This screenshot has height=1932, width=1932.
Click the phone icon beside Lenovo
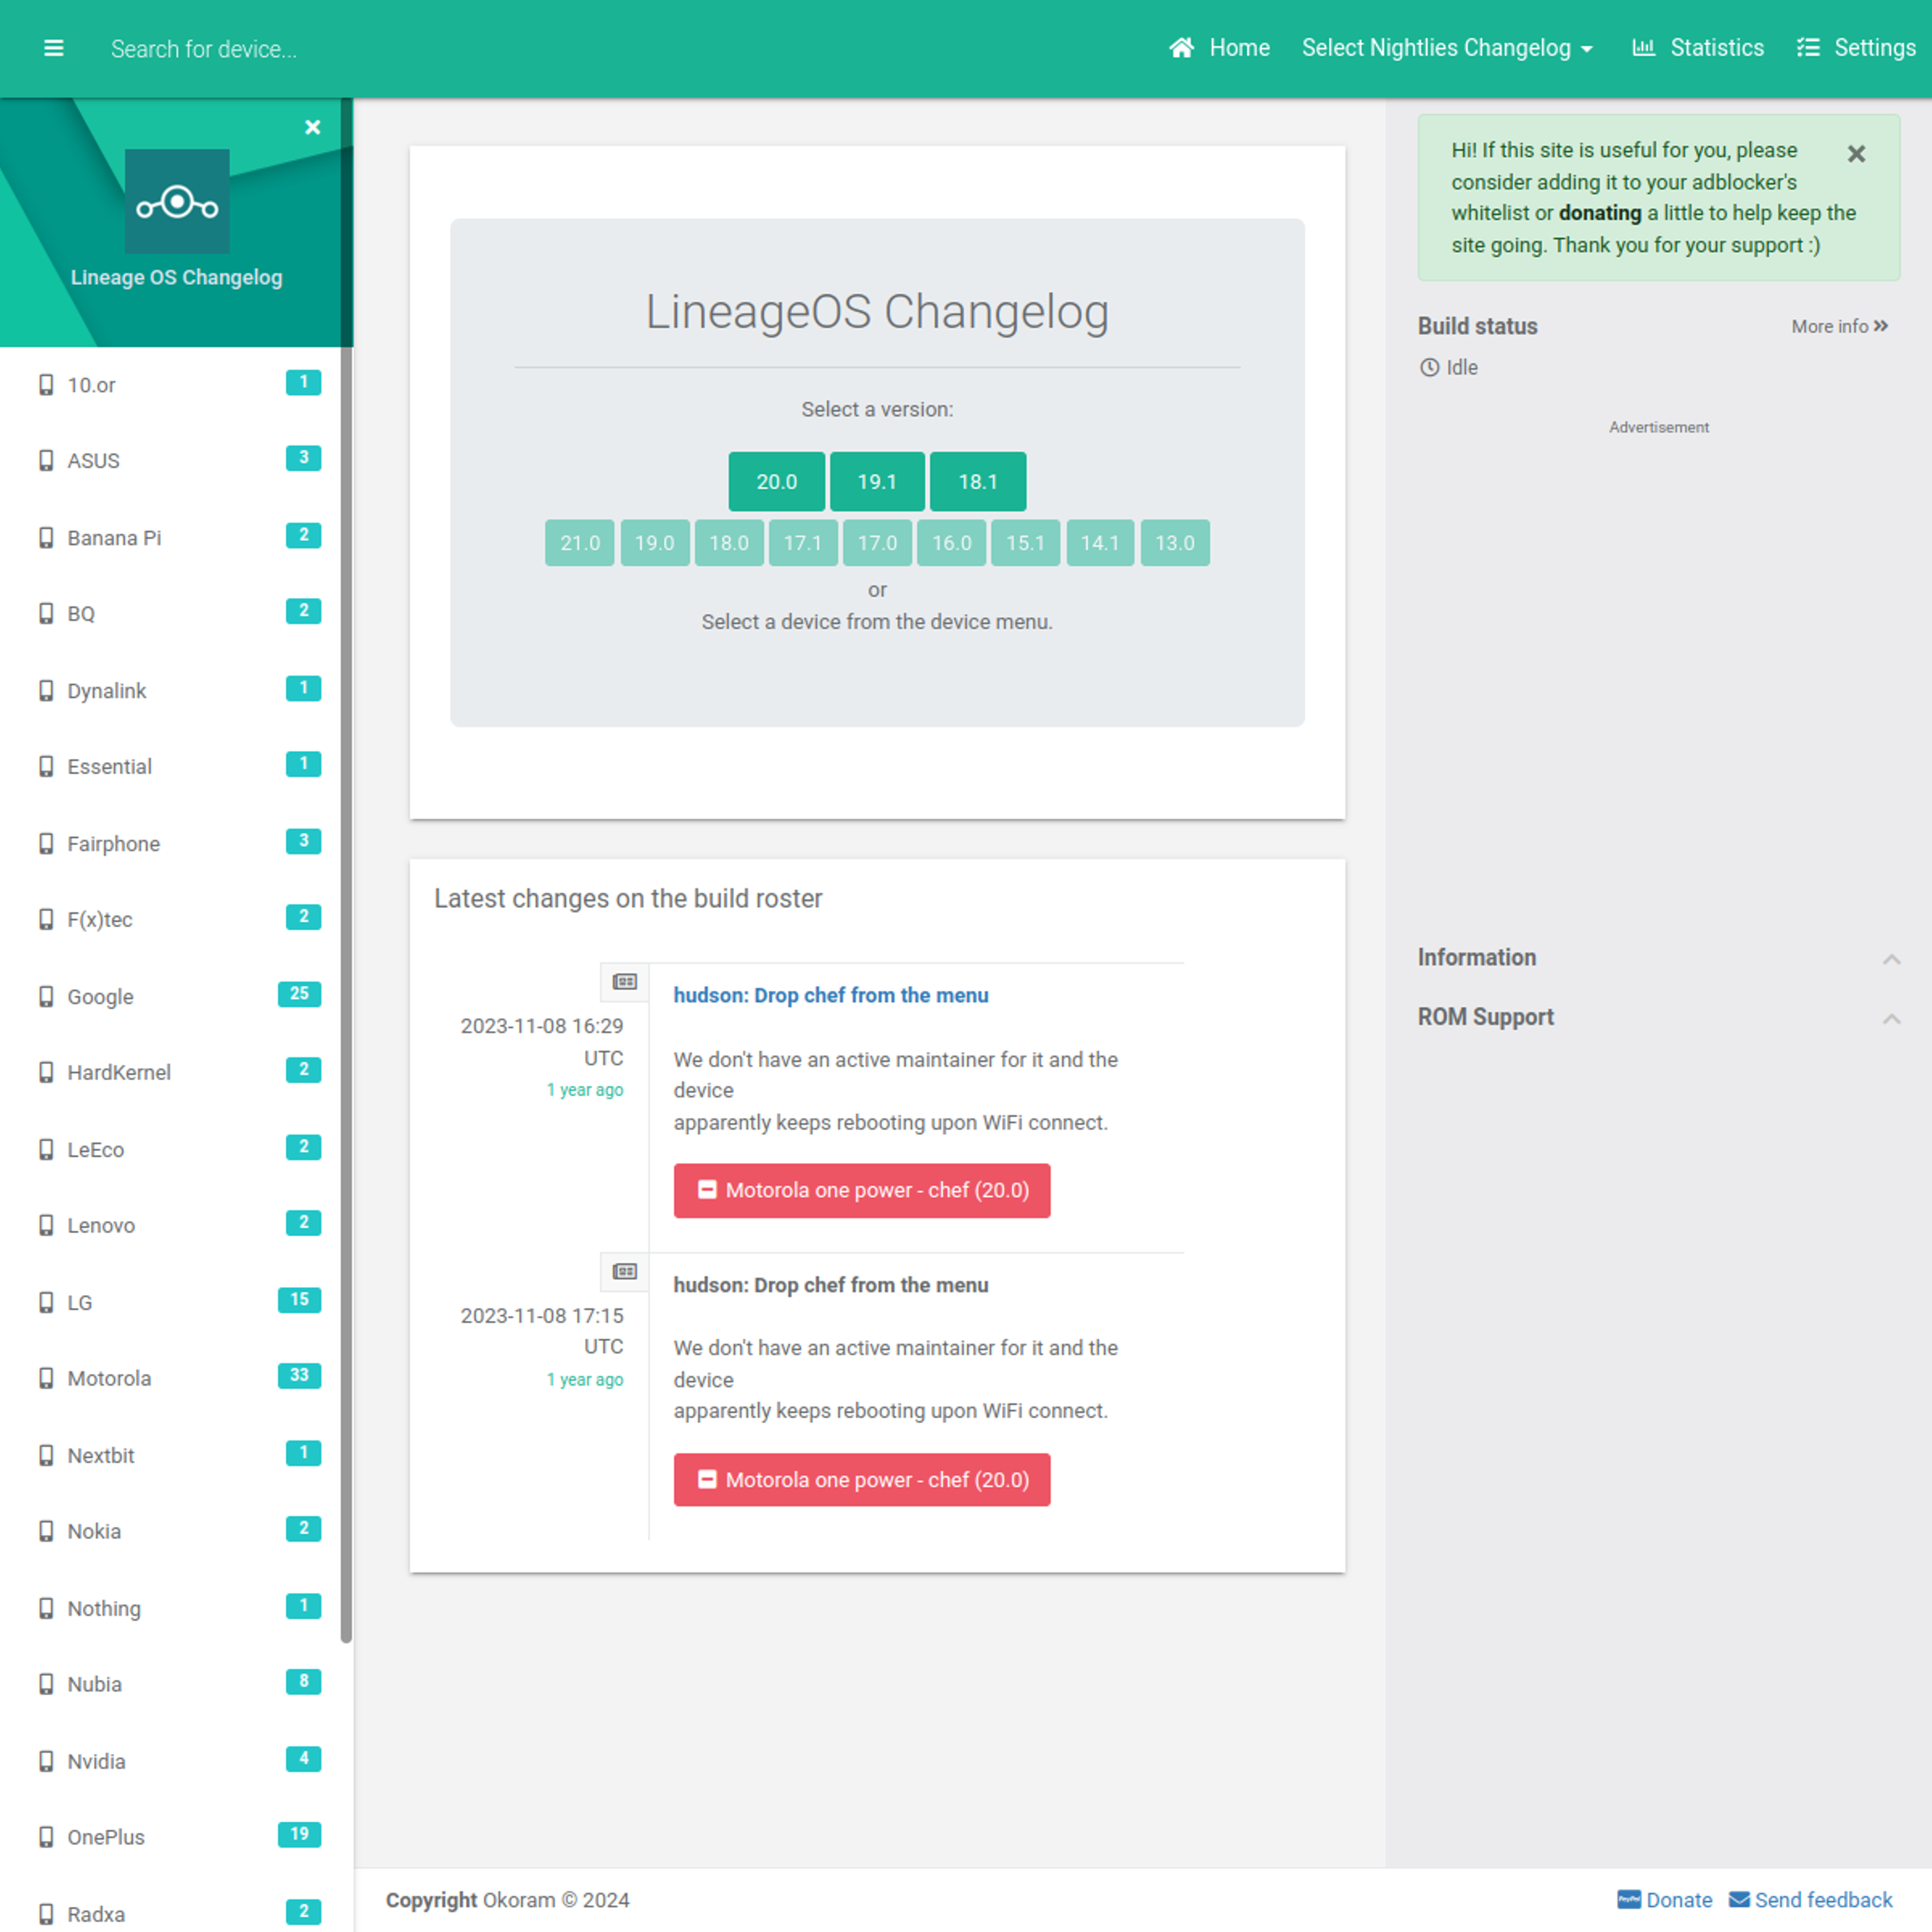click(x=46, y=1225)
